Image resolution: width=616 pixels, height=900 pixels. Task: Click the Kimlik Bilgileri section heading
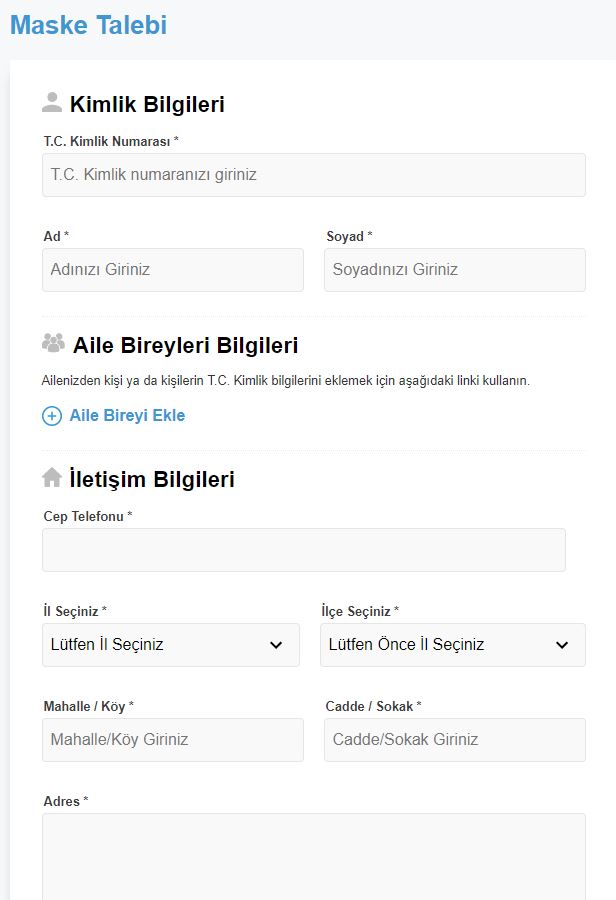[147, 104]
